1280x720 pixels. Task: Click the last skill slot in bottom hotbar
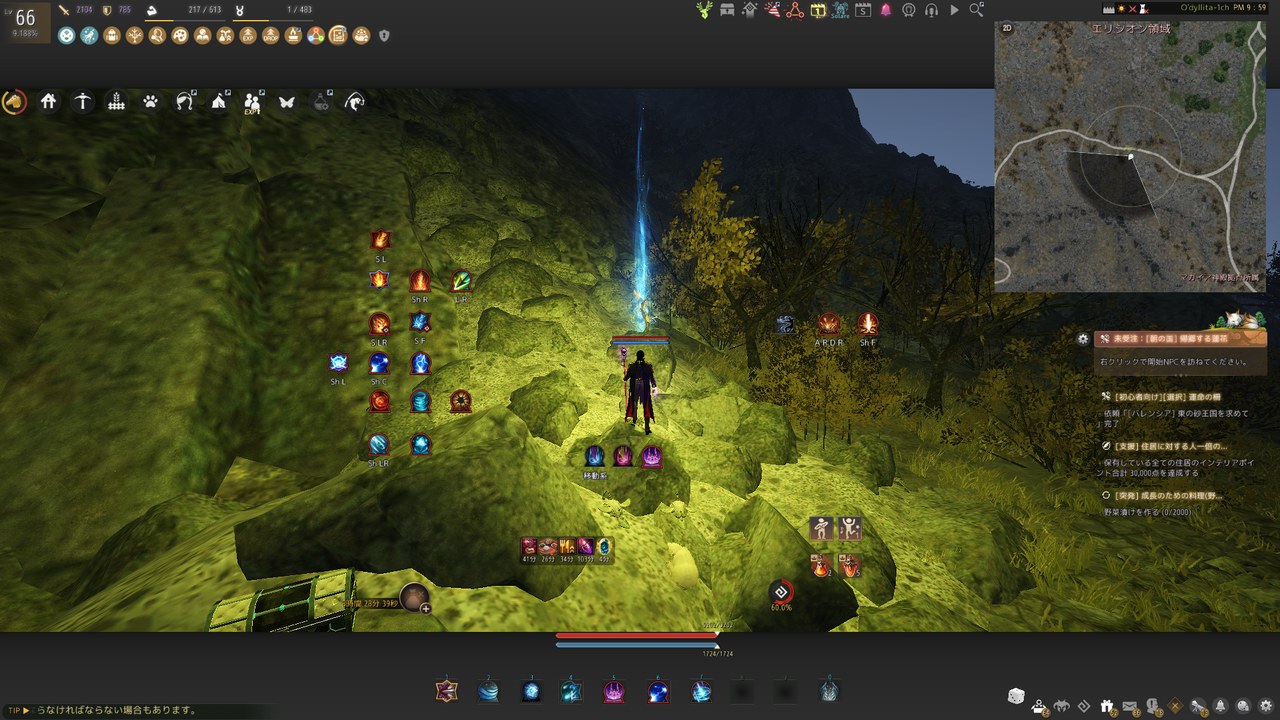[829, 691]
